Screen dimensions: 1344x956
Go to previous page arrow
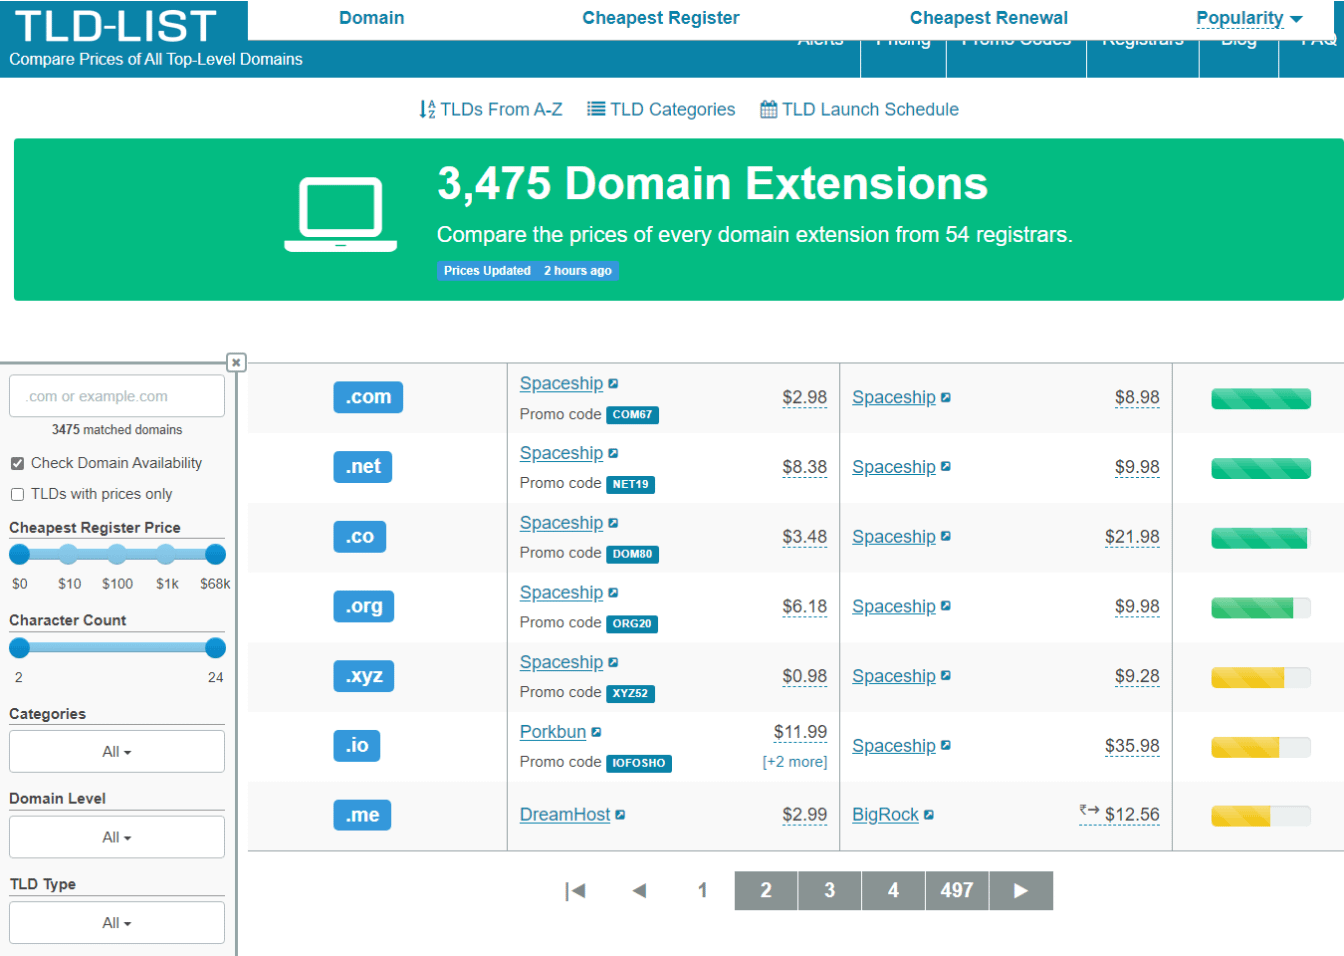click(639, 891)
